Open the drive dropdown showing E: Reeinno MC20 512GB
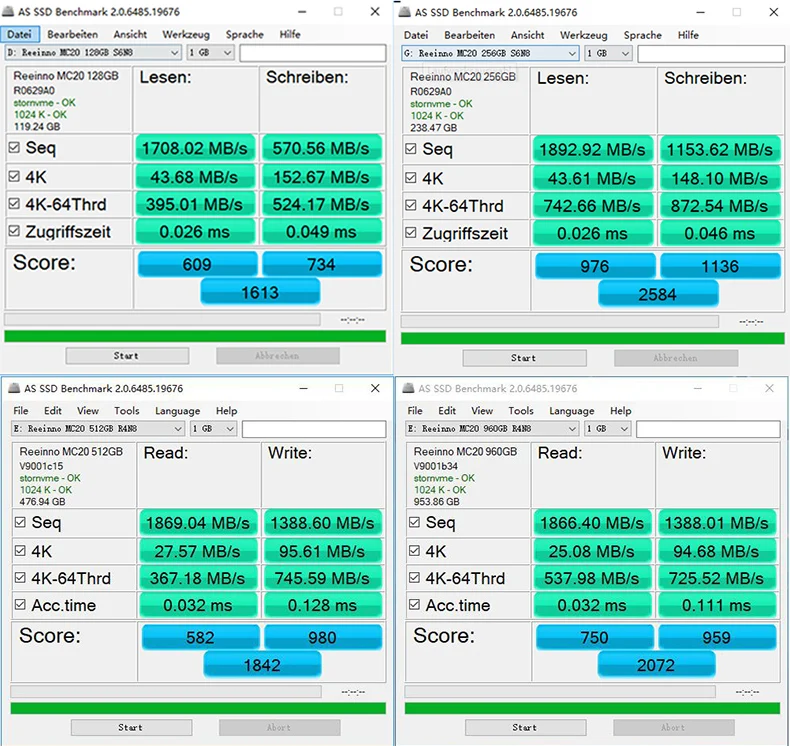The height and width of the screenshot is (746, 790). coord(98,429)
